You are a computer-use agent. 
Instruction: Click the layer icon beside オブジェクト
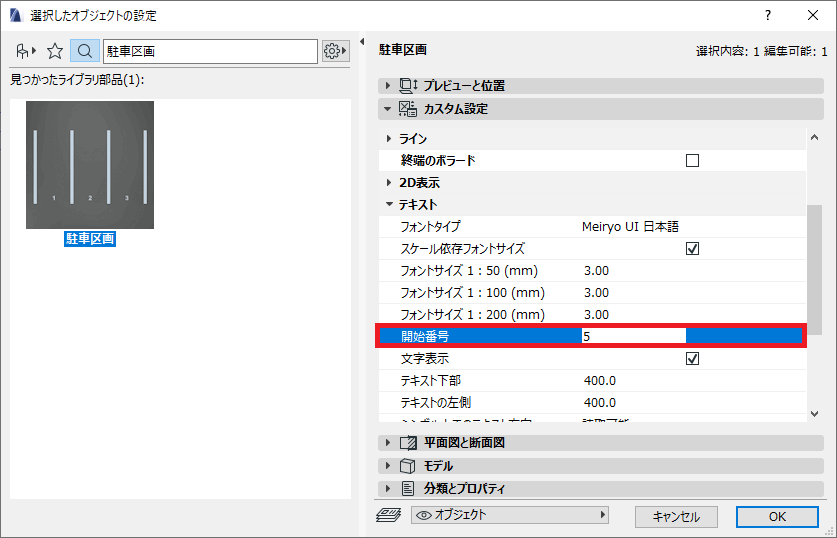click(389, 515)
